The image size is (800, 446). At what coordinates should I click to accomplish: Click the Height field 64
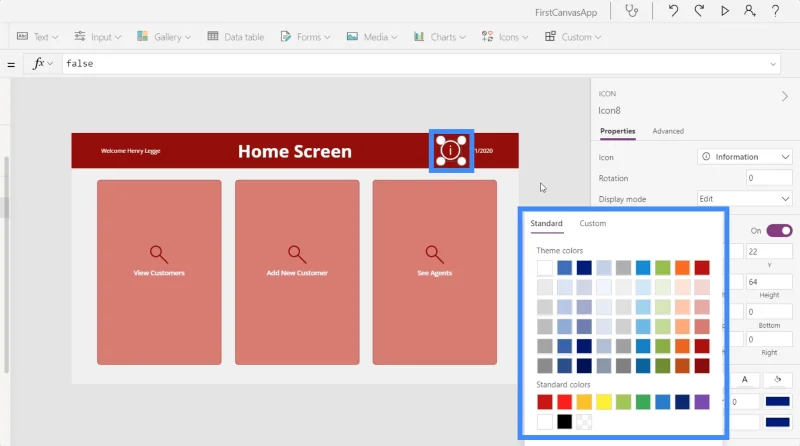769,282
